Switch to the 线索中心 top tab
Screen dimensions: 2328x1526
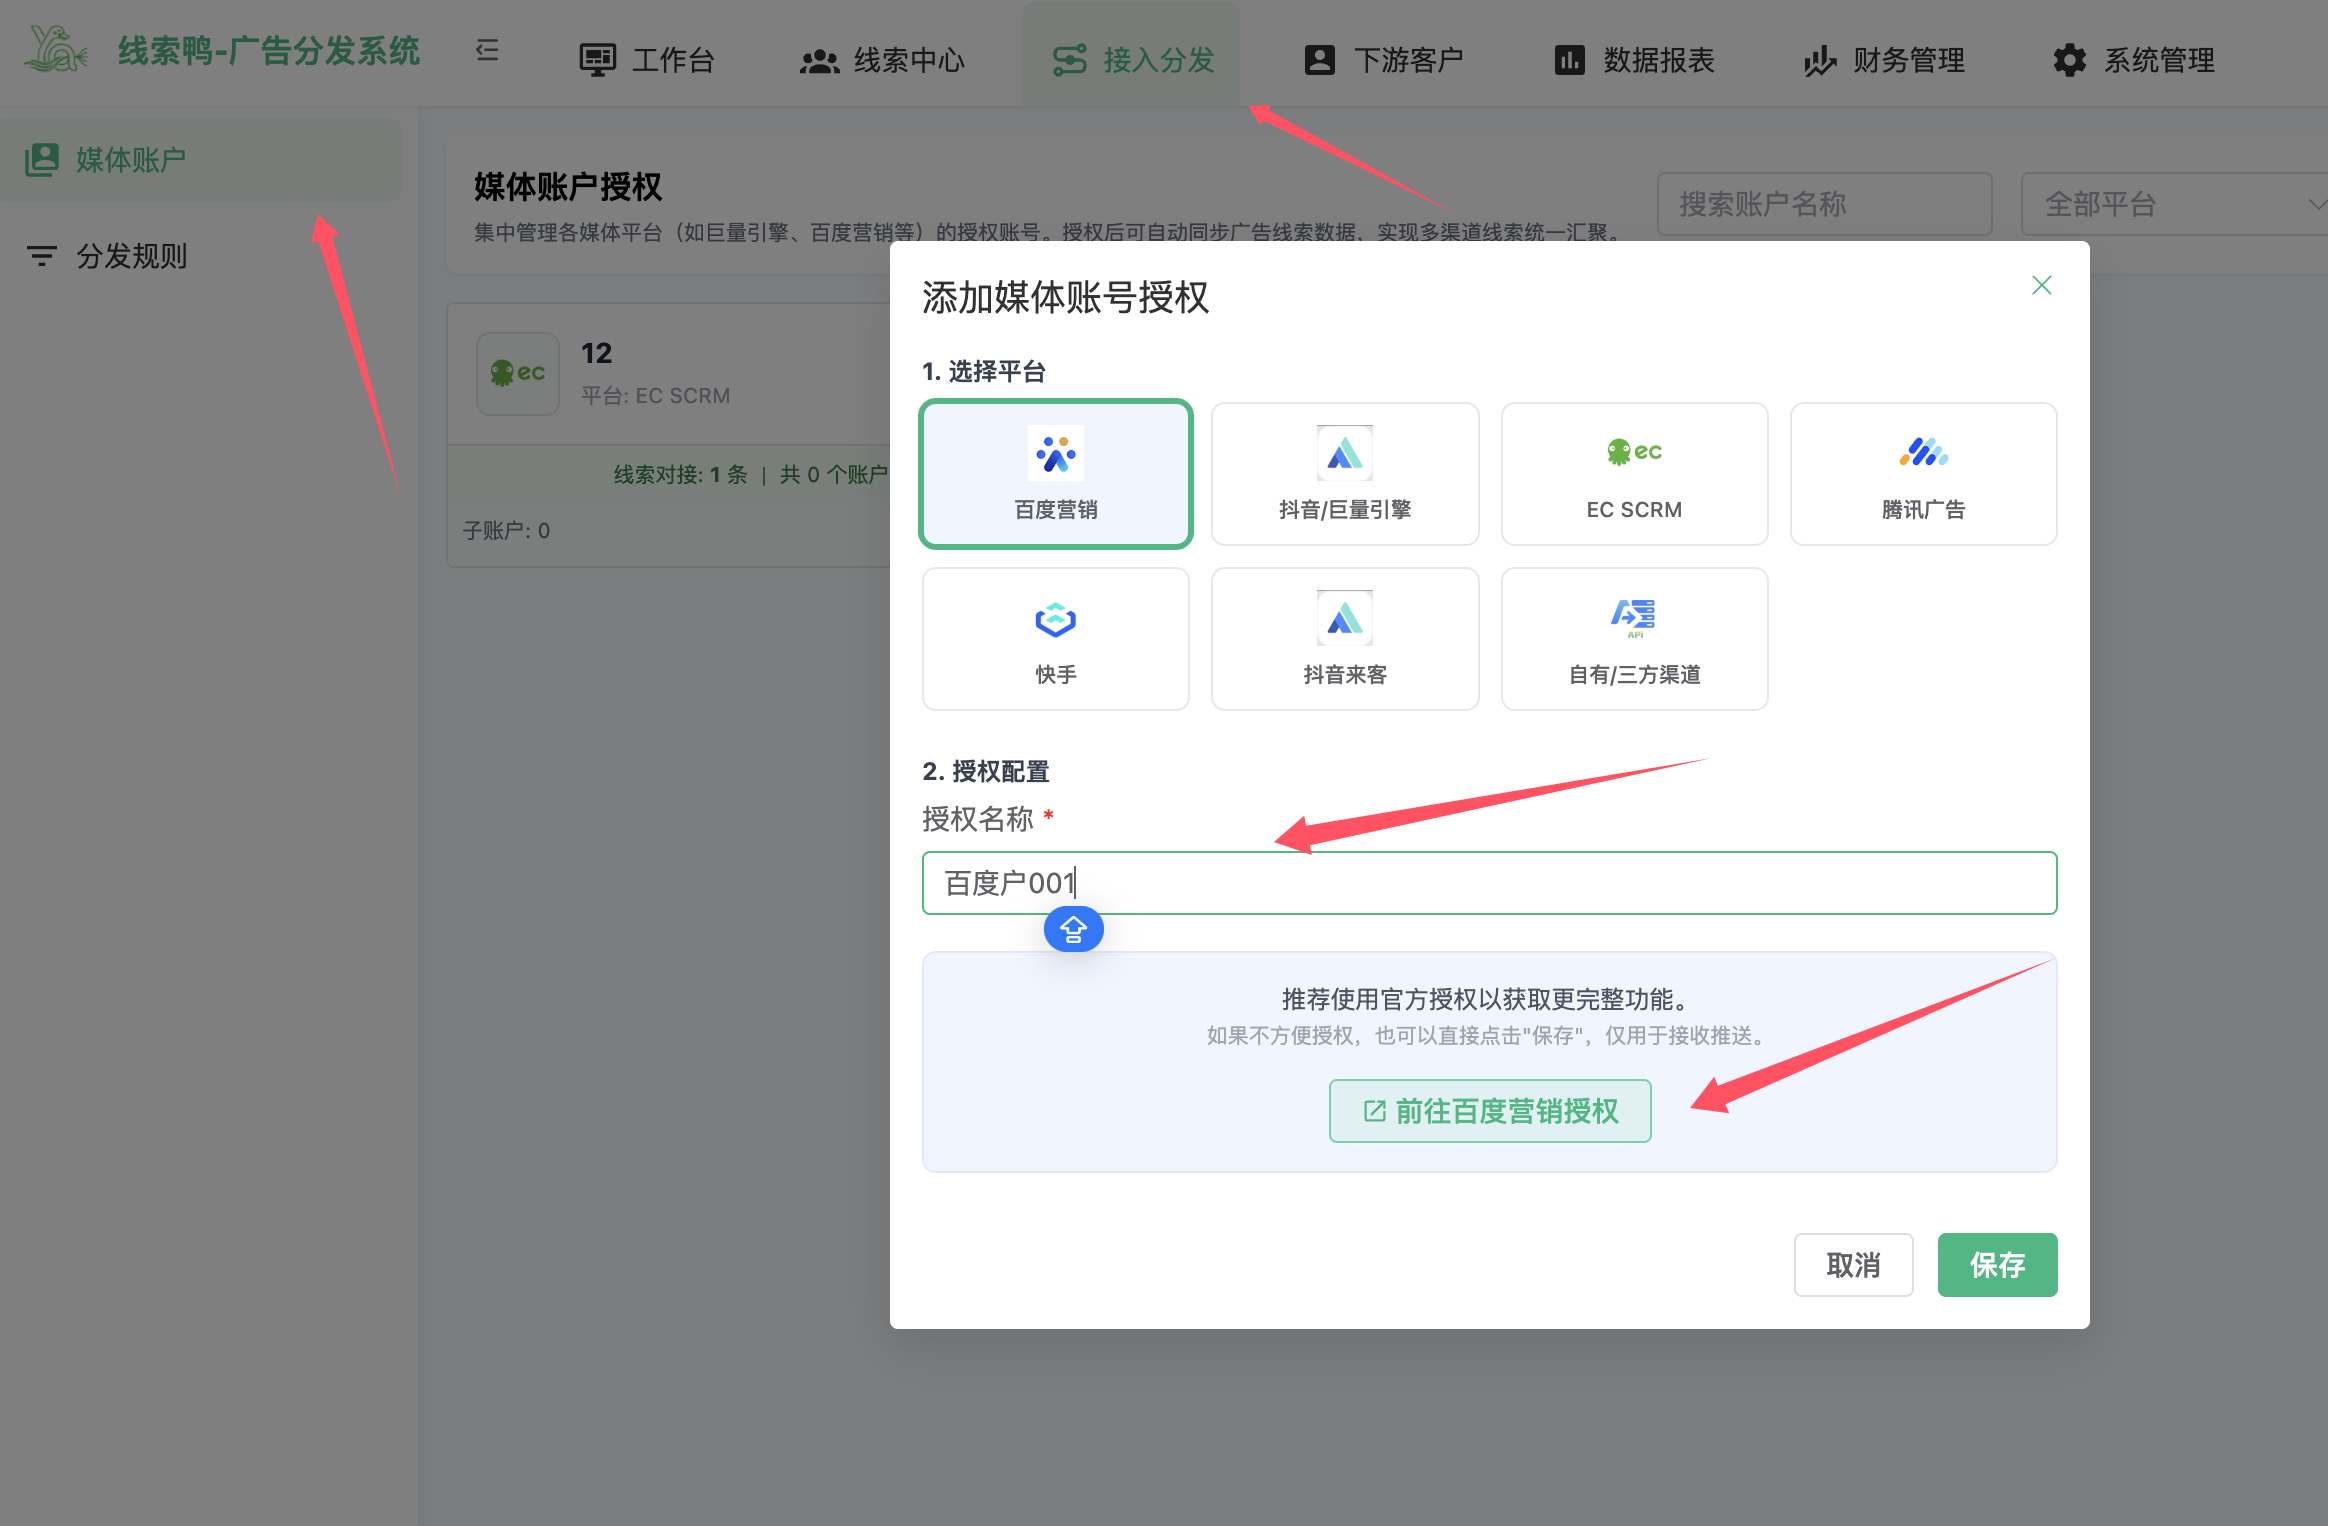pyautogui.click(x=882, y=60)
